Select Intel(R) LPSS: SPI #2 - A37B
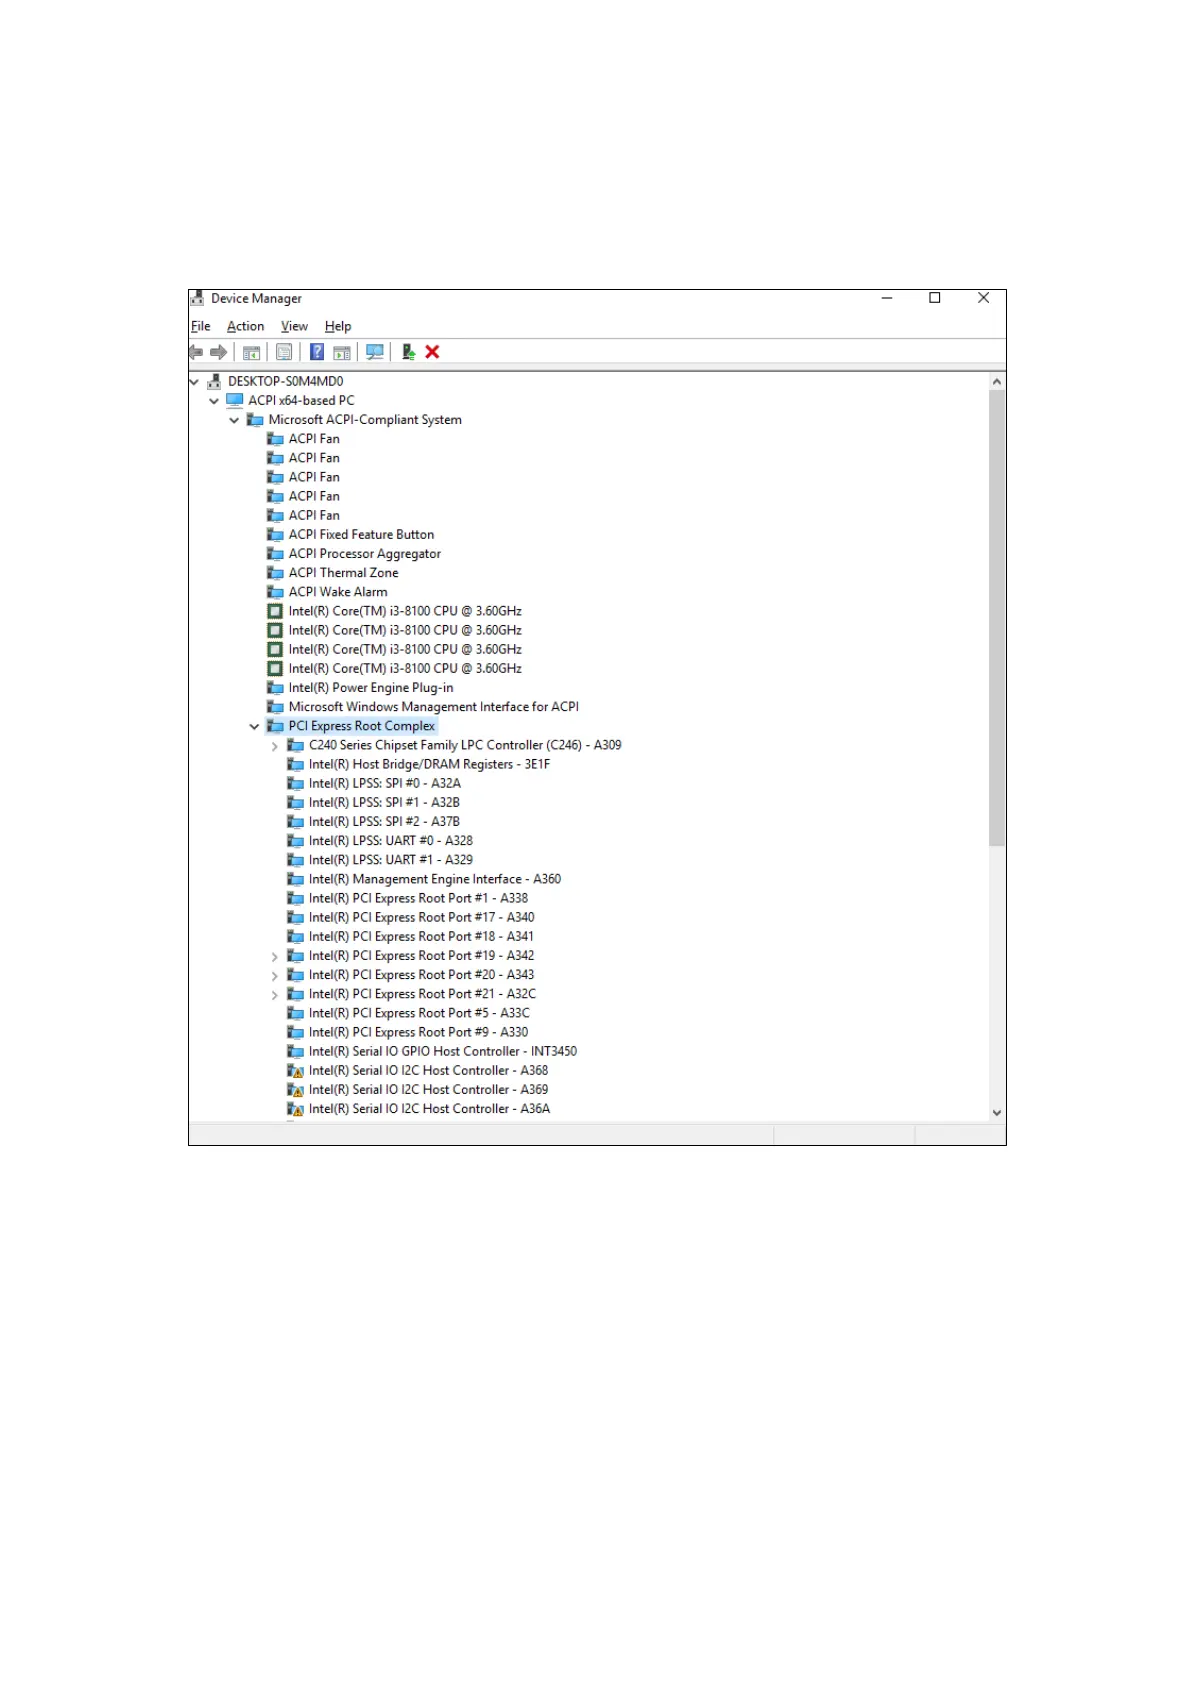The image size is (1190, 1684). tap(385, 822)
